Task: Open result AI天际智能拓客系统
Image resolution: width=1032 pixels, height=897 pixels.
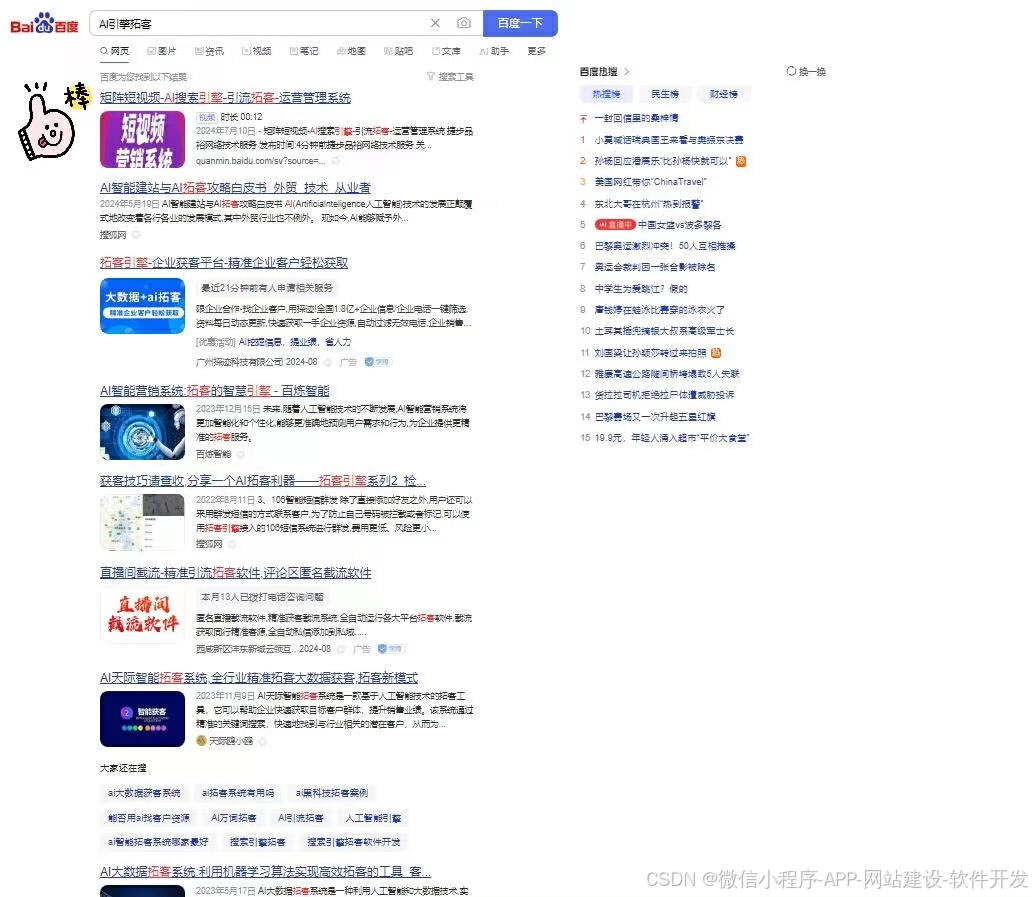Action: 259,678
